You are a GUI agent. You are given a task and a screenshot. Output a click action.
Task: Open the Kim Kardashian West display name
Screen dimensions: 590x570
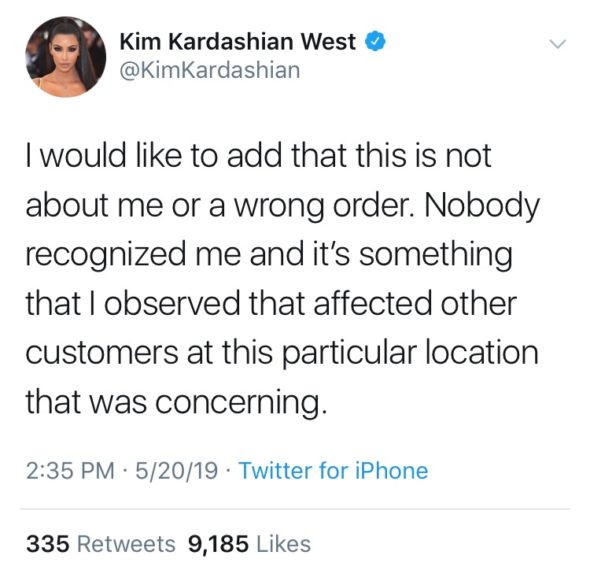[237, 41]
